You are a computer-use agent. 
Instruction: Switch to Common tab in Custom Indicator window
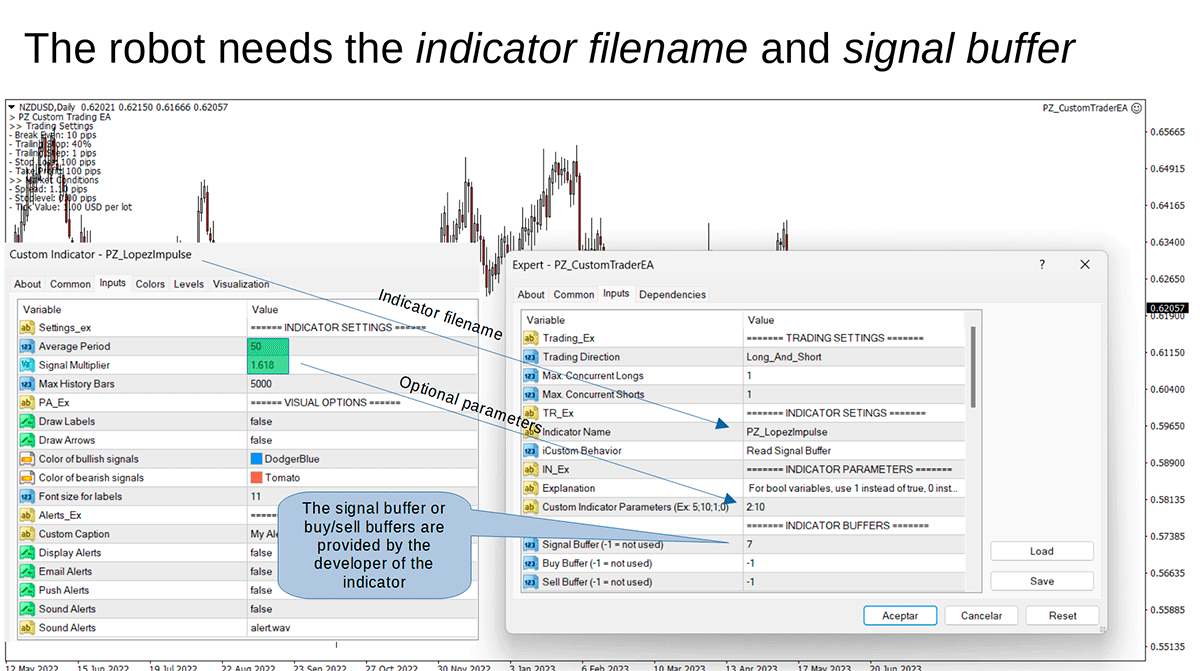[x=71, y=284]
